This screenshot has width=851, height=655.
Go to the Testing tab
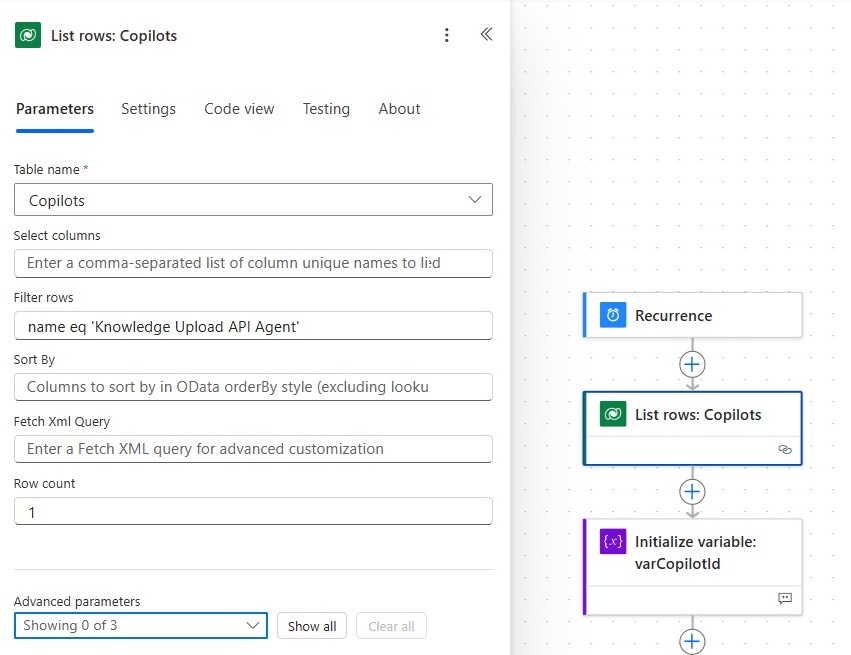click(326, 109)
